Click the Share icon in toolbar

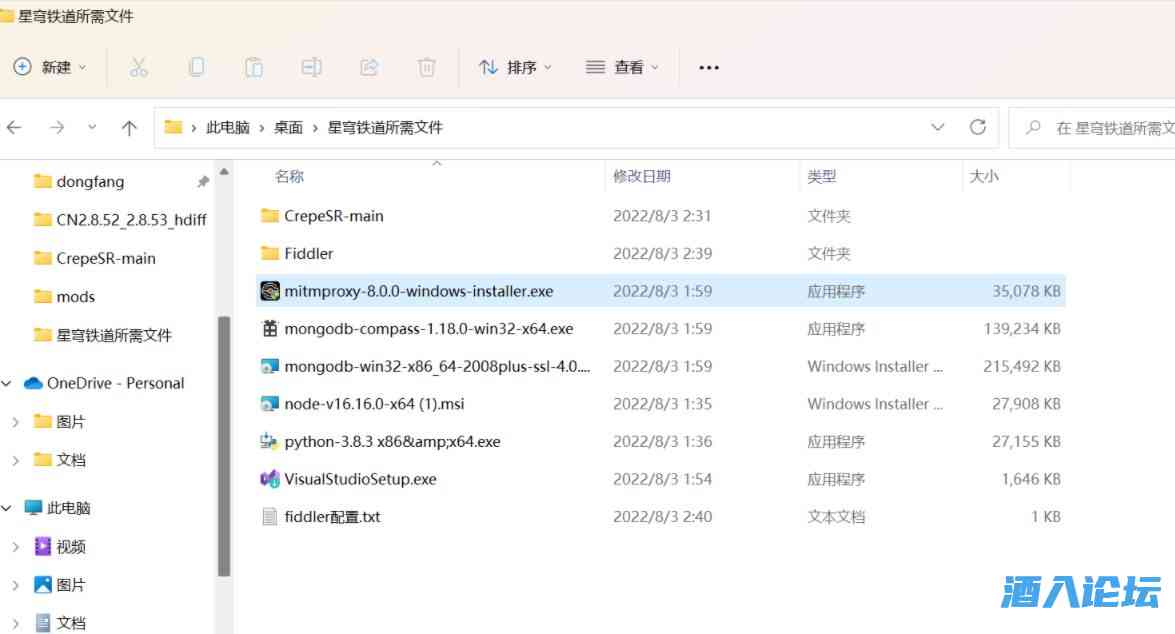click(x=369, y=67)
